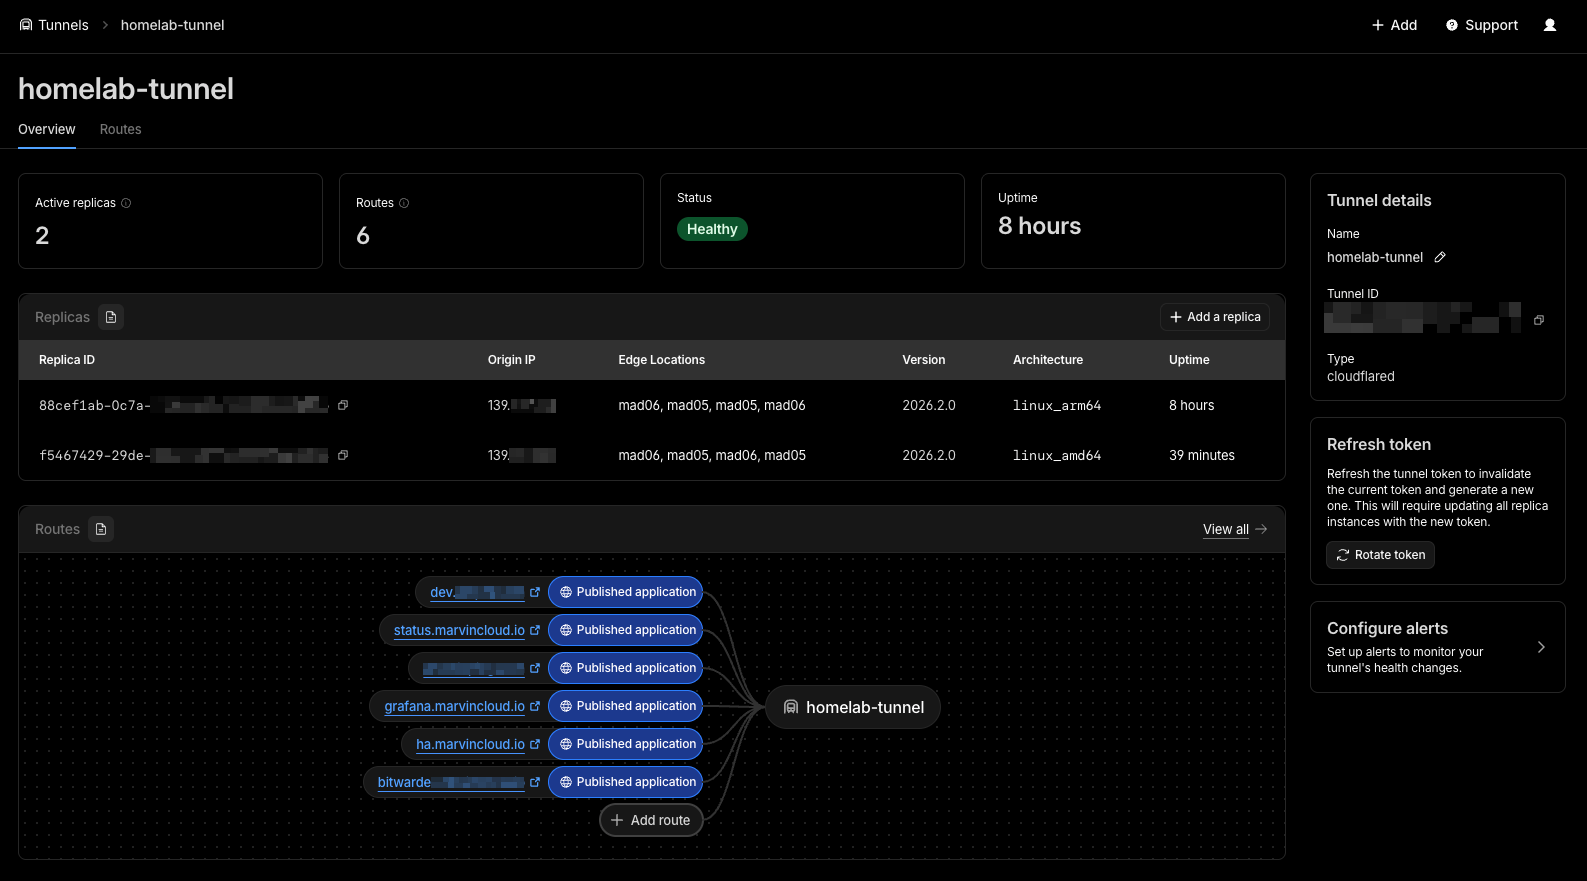Click the 8 hours Uptime value

pos(1039,226)
